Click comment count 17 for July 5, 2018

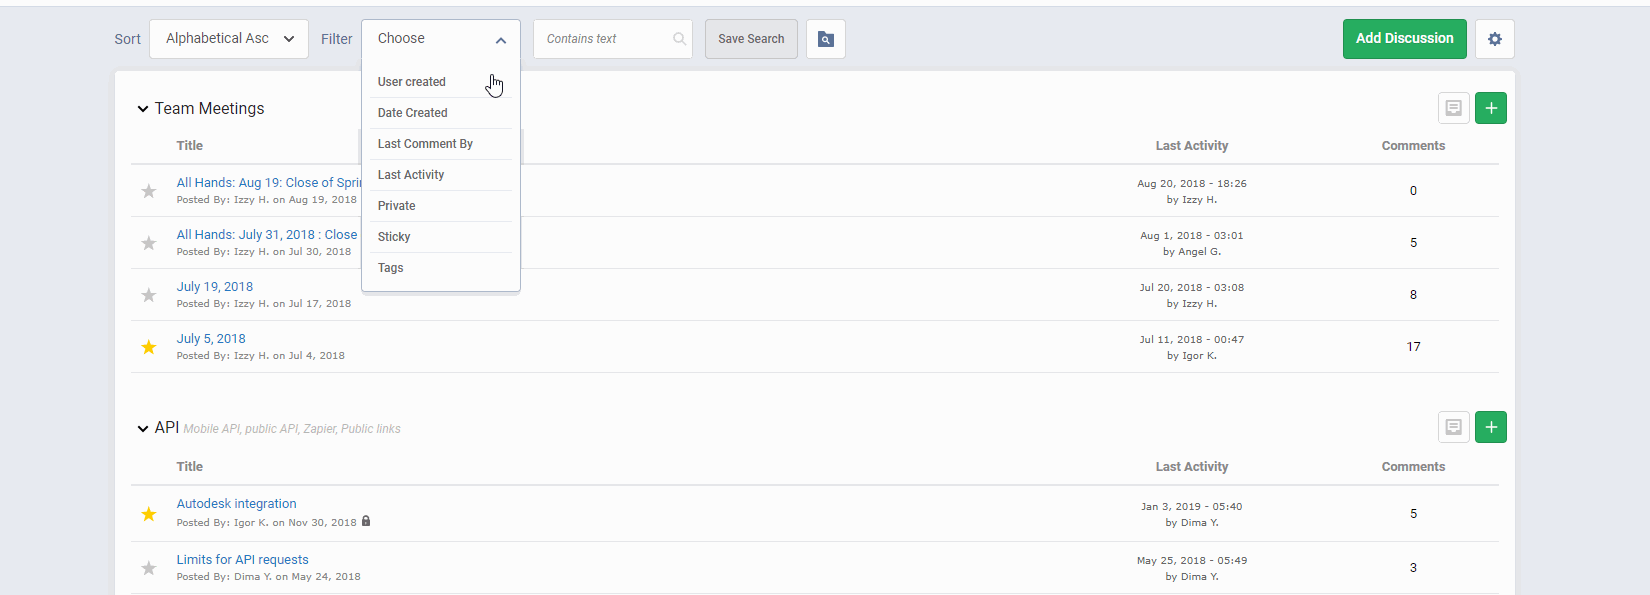1413,347
